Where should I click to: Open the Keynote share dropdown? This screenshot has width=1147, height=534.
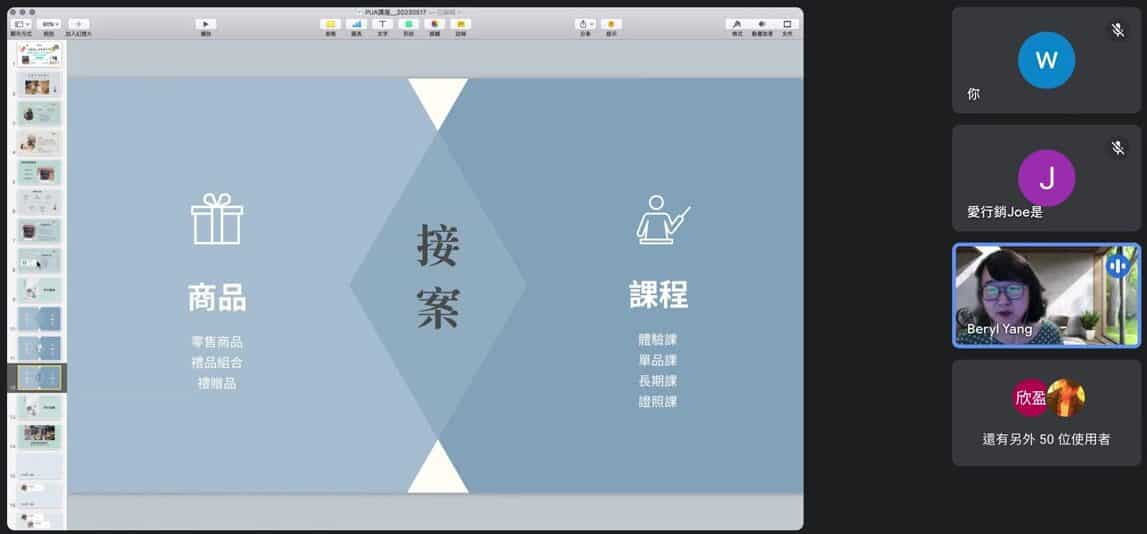[585, 24]
